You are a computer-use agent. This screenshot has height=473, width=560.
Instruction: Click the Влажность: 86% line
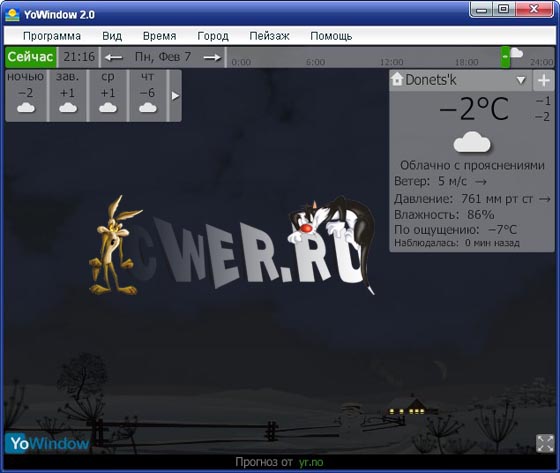click(444, 215)
